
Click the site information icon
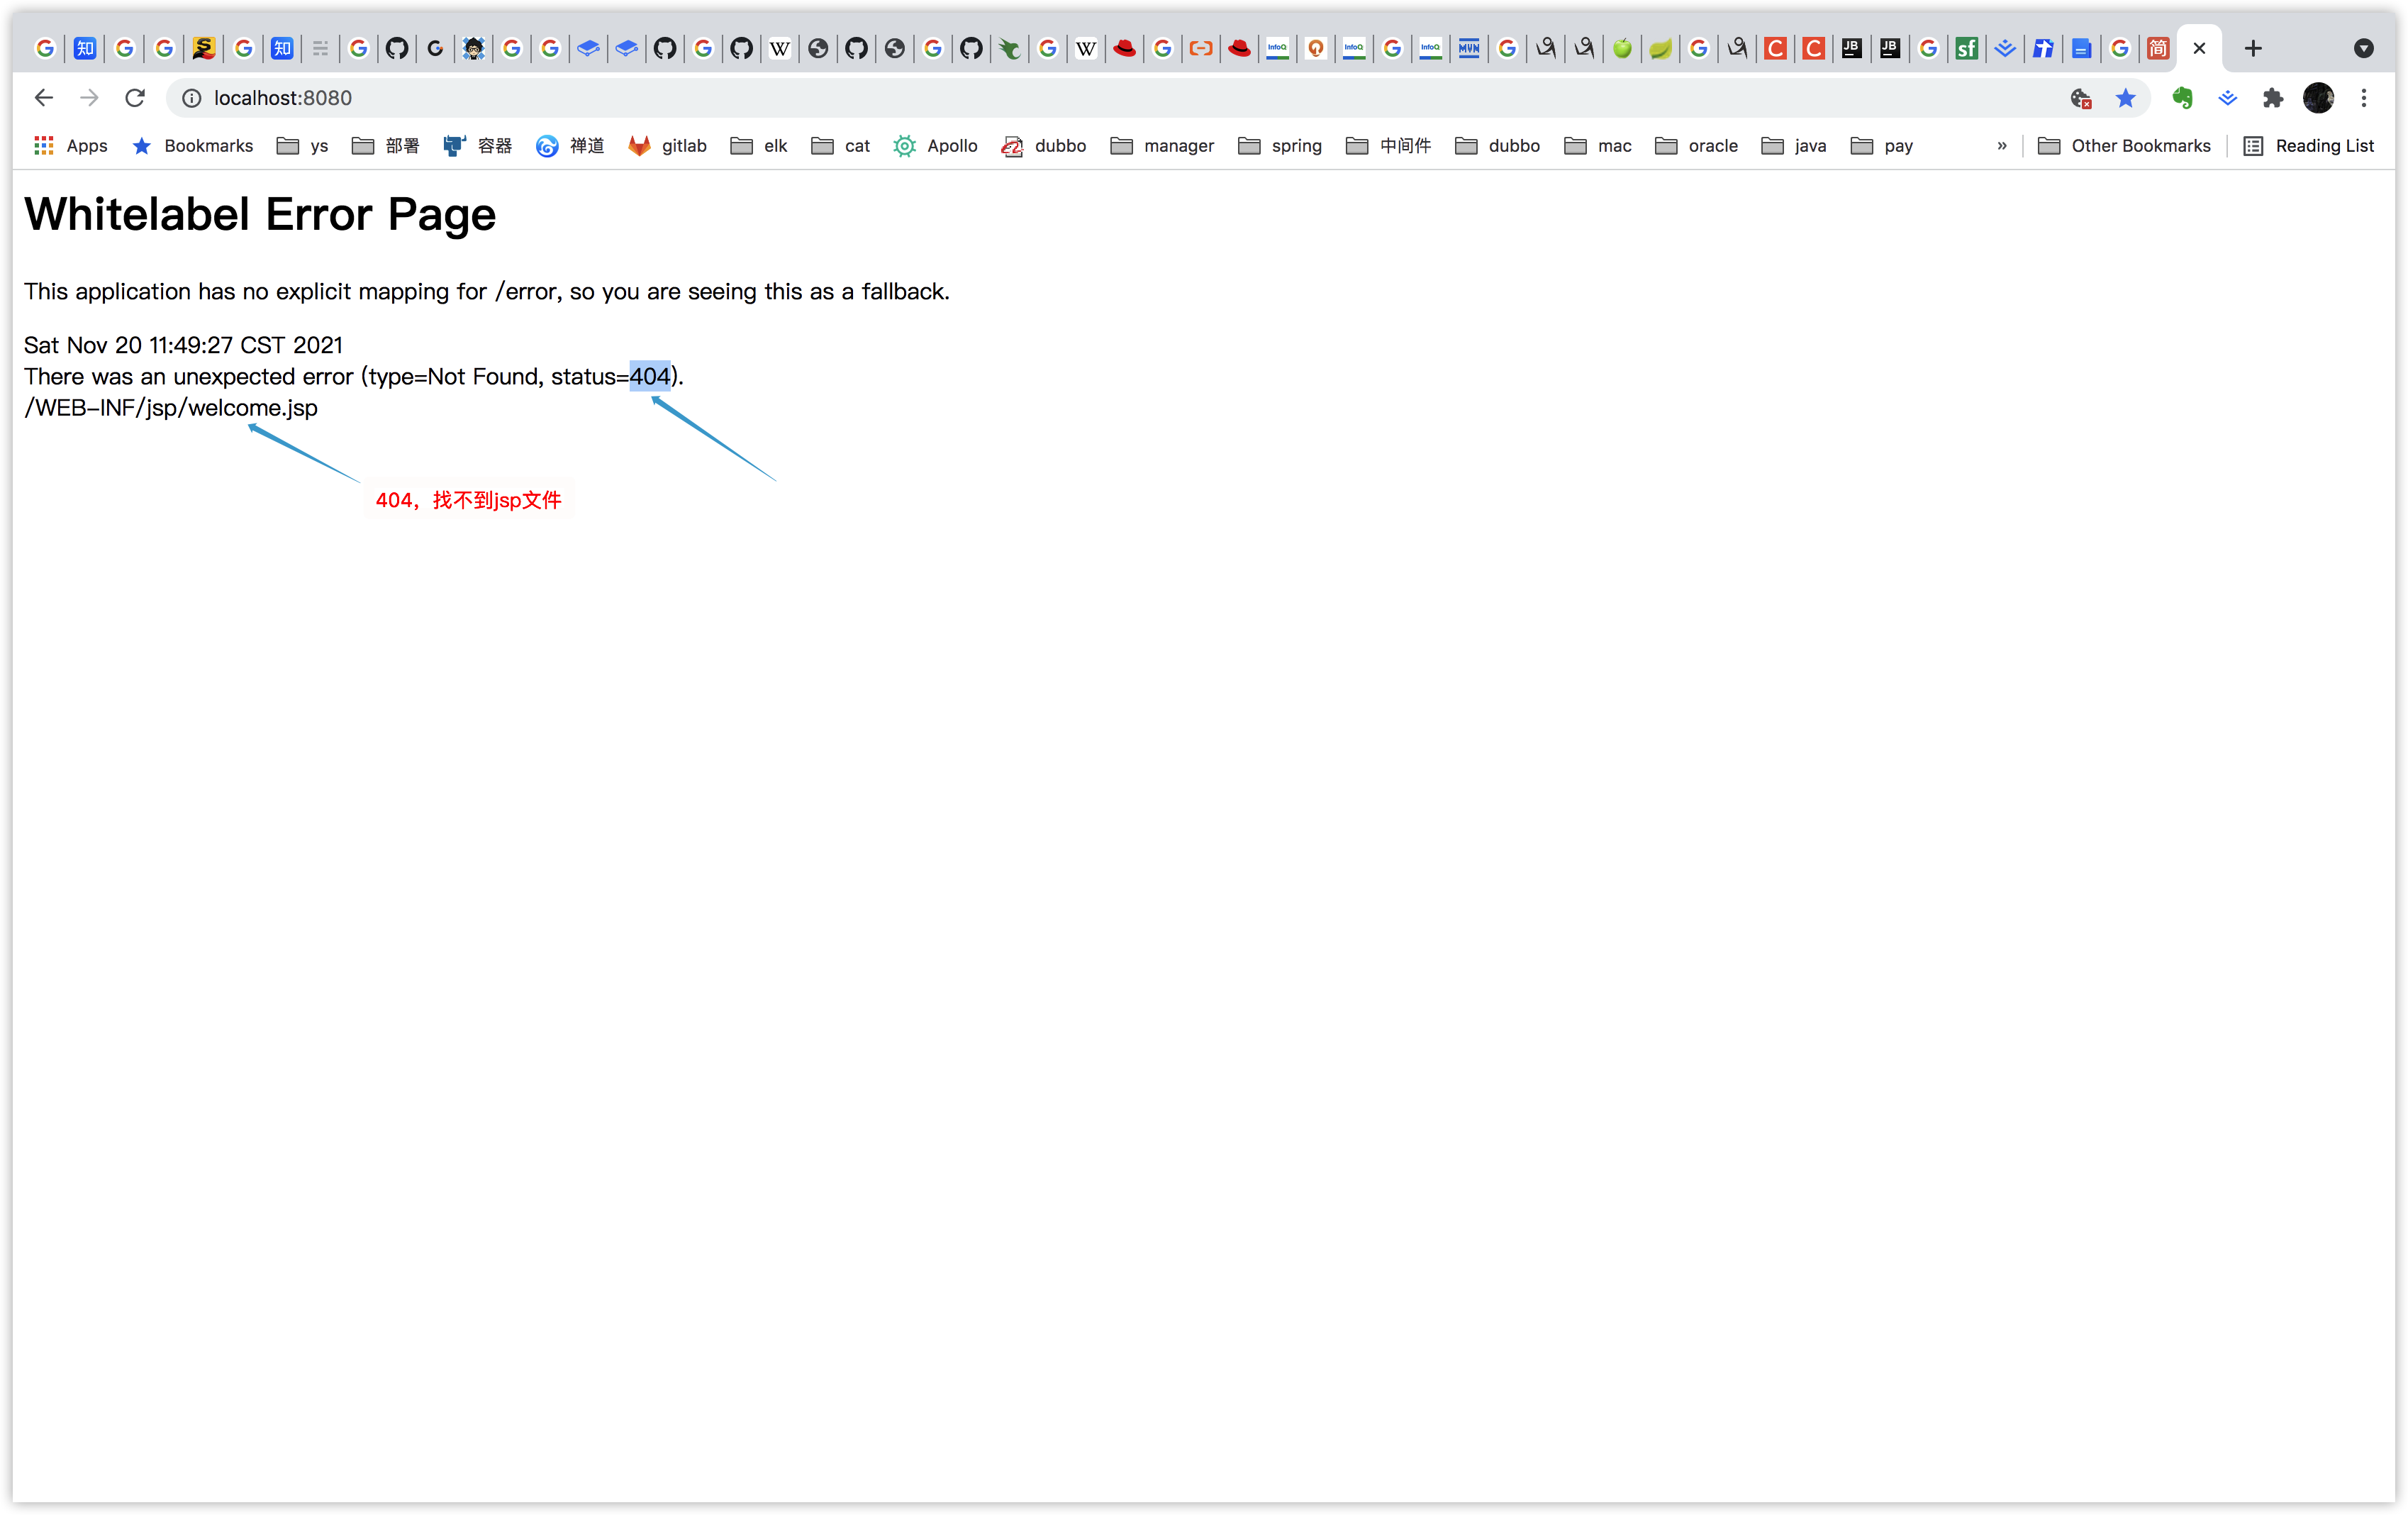(192, 98)
